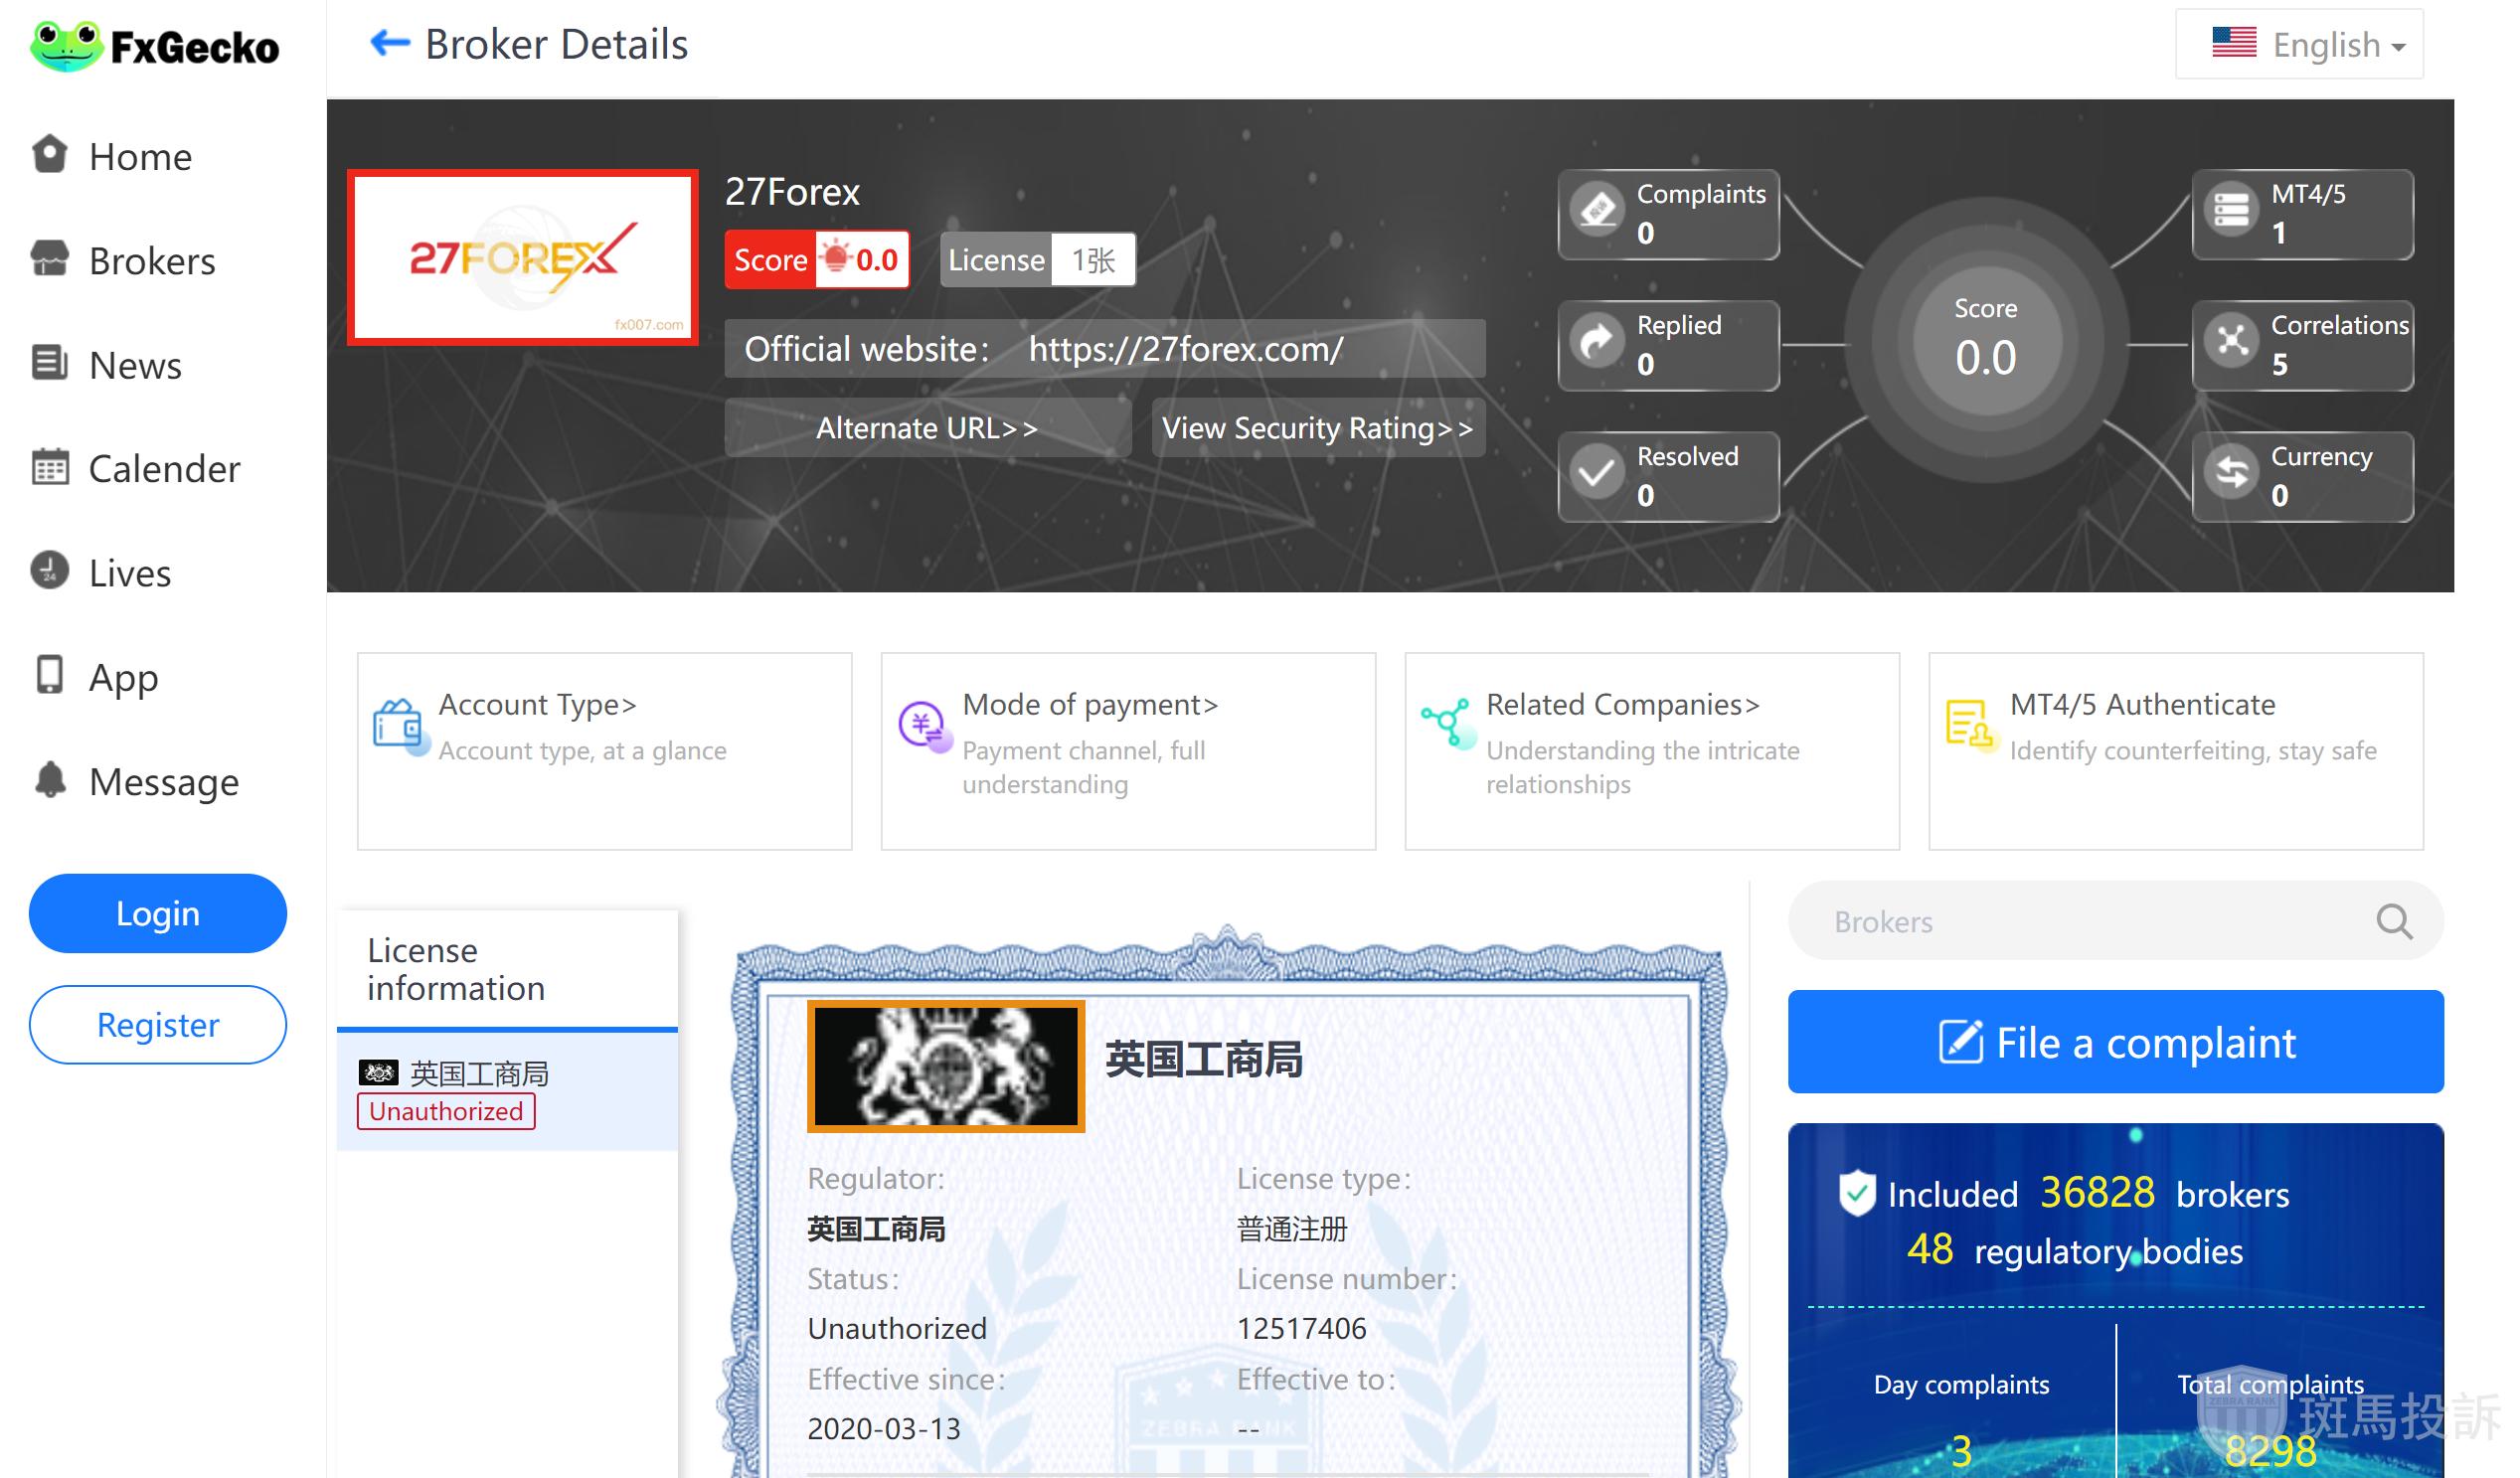
Task: Click the magnifier search icon in Brokers field
Action: point(2393,921)
